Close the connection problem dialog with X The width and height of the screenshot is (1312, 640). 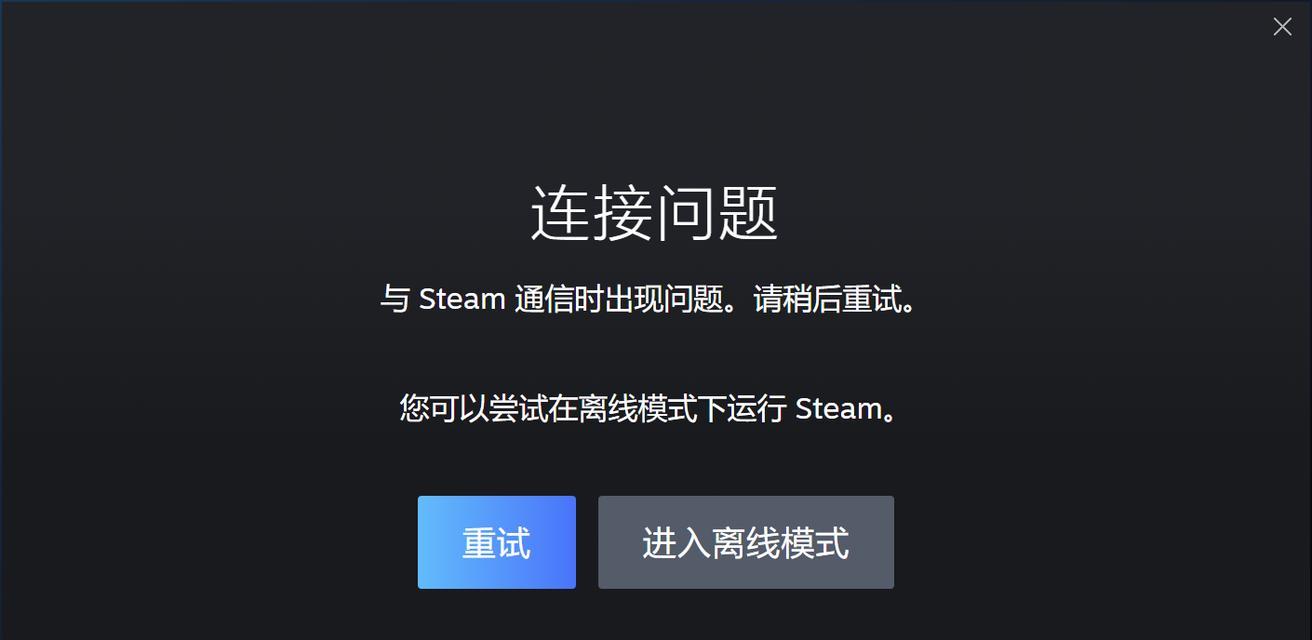(1282, 27)
